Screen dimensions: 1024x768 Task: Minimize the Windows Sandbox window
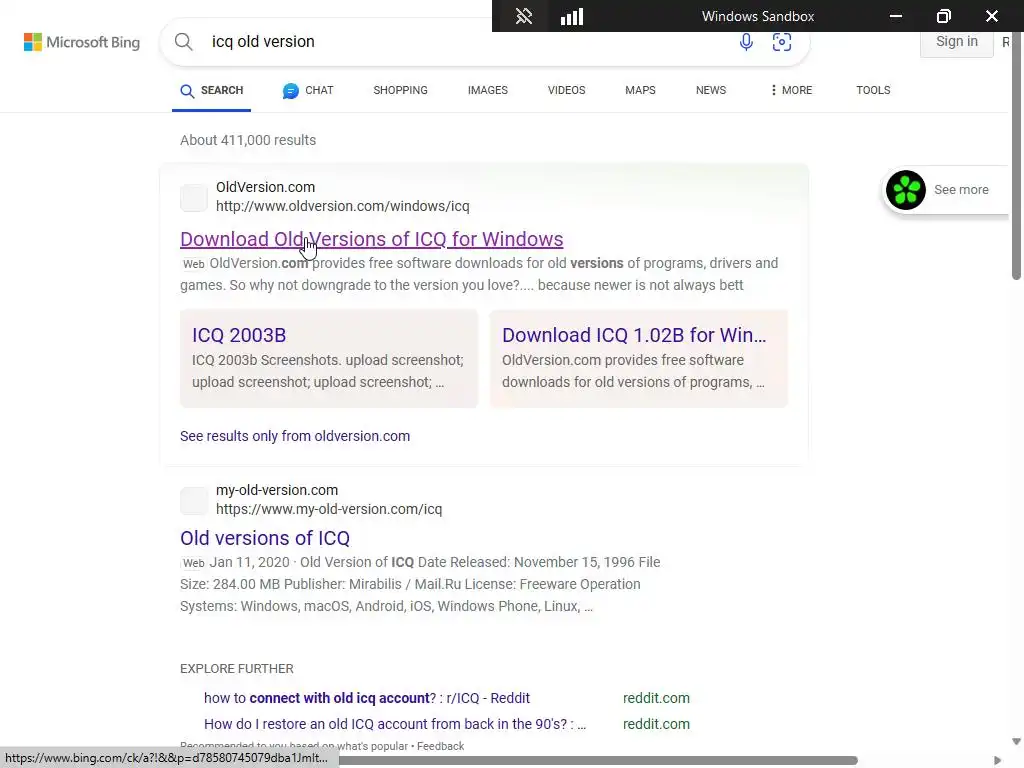[x=896, y=16]
